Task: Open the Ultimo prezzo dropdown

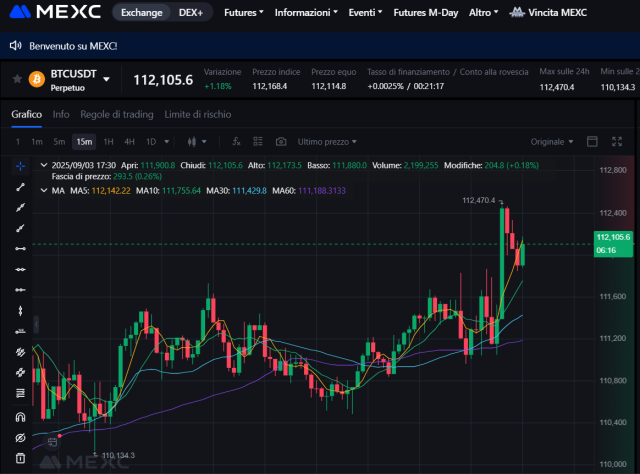Action: (x=327, y=141)
